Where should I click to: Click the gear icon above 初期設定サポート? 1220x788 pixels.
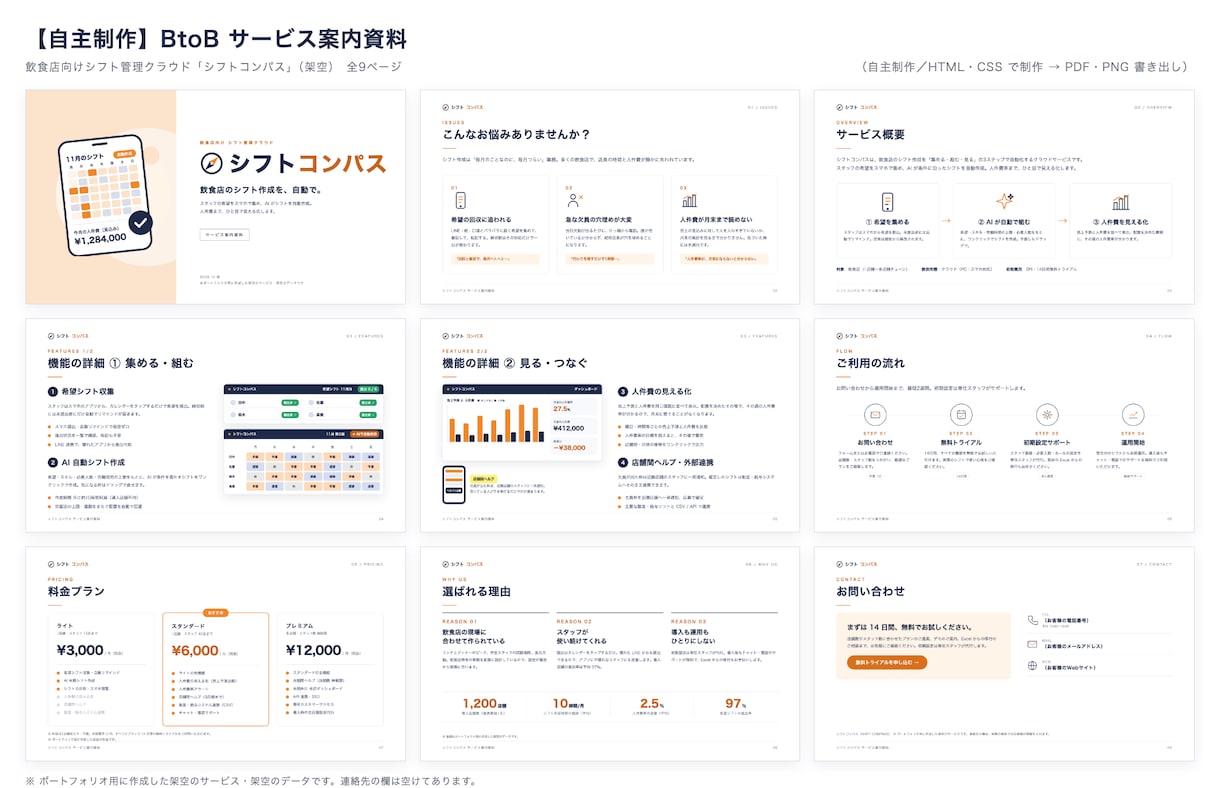coord(1047,415)
